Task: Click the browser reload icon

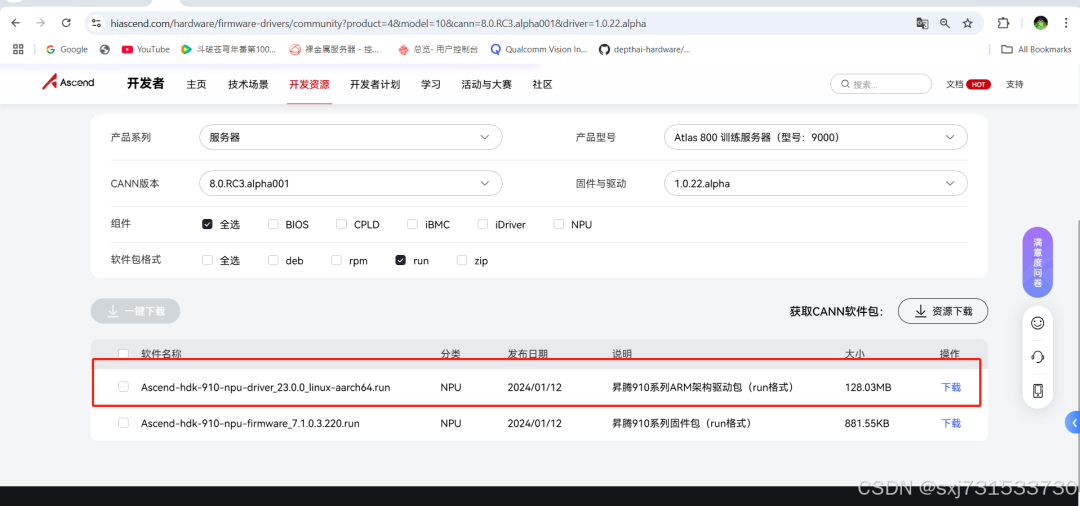Action: (66, 23)
